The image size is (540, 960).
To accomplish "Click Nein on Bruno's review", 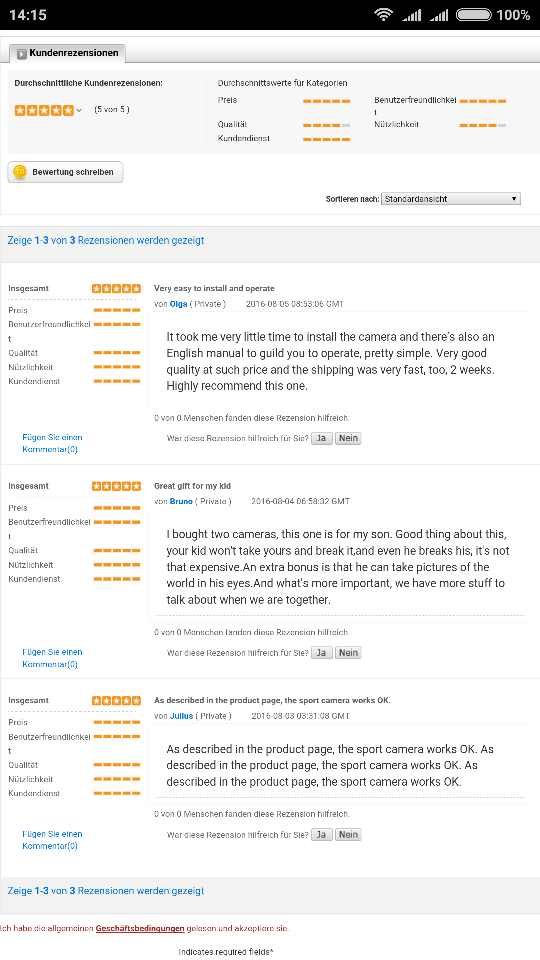I will pos(348,653).
